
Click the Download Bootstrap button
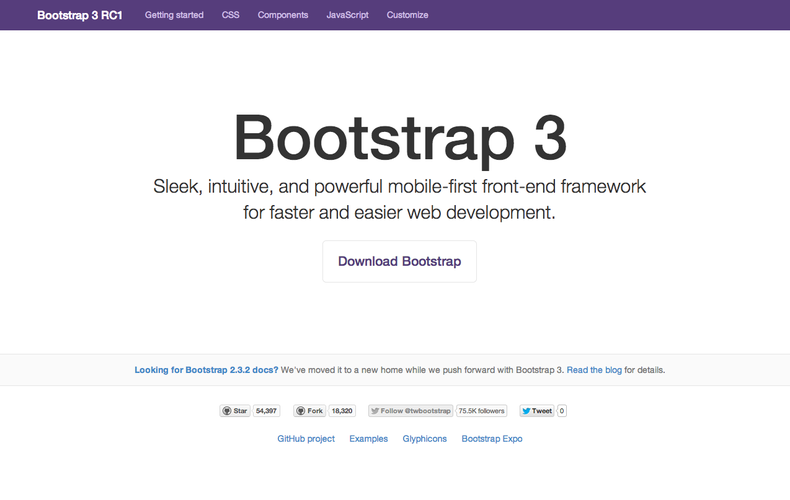click(x=399, y=261)
